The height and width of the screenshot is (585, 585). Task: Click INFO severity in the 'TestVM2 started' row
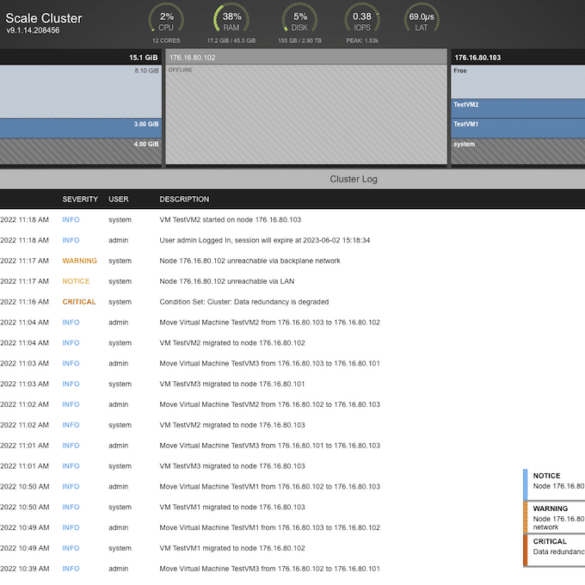click(x=71, y=220)
